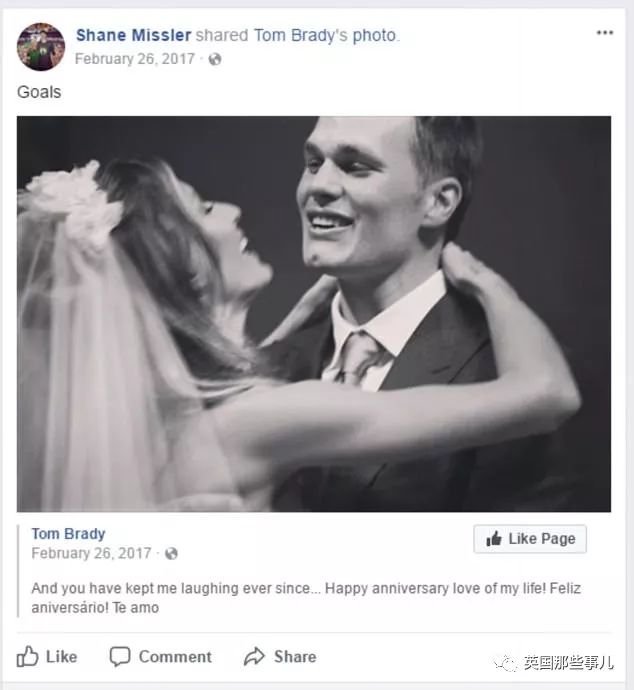The width and height of the screenshot is (634, 690).
Task: Follow the "Tom Brady's" link in post header
Action: pyautogui.click(x=302, y=36)
